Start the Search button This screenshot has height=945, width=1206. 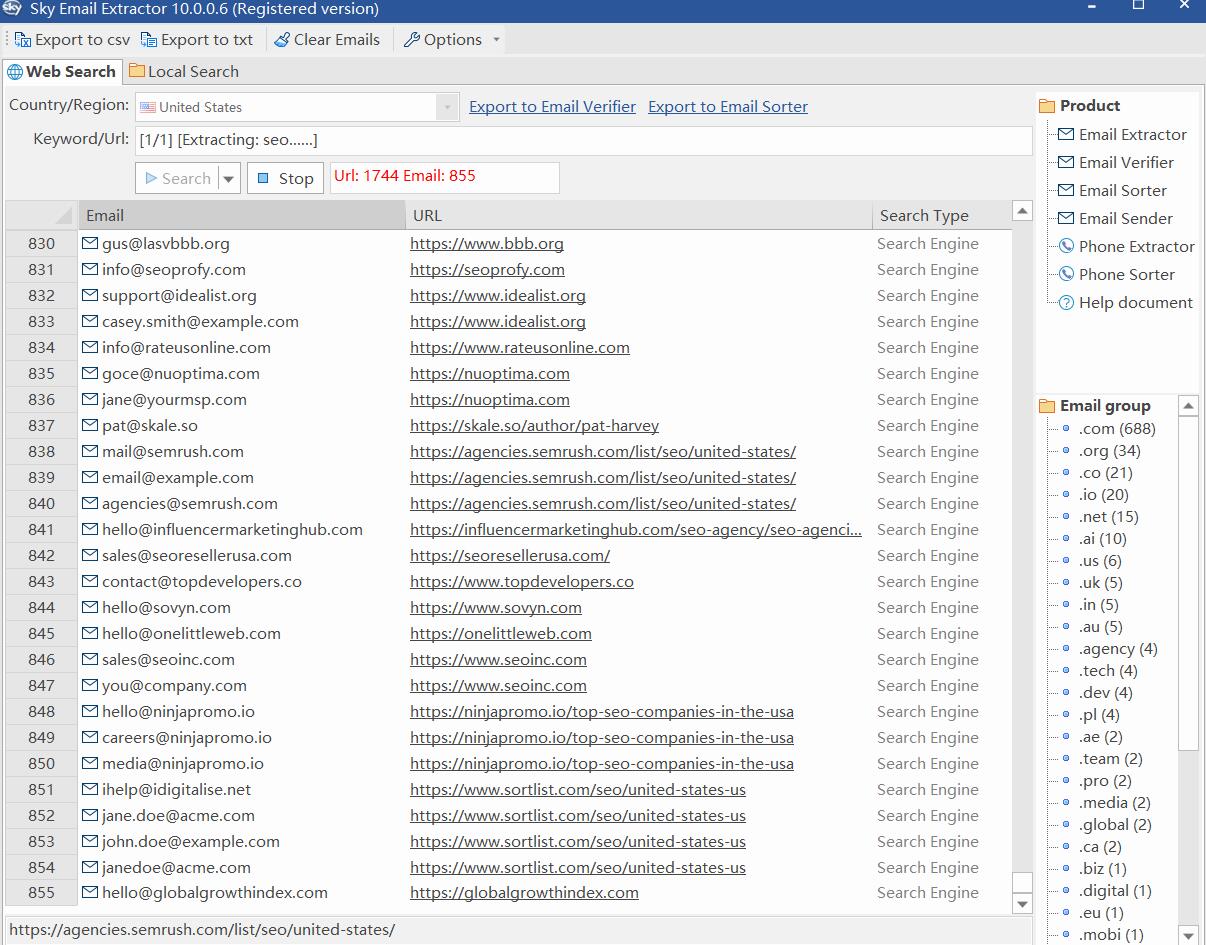(177, 179)
